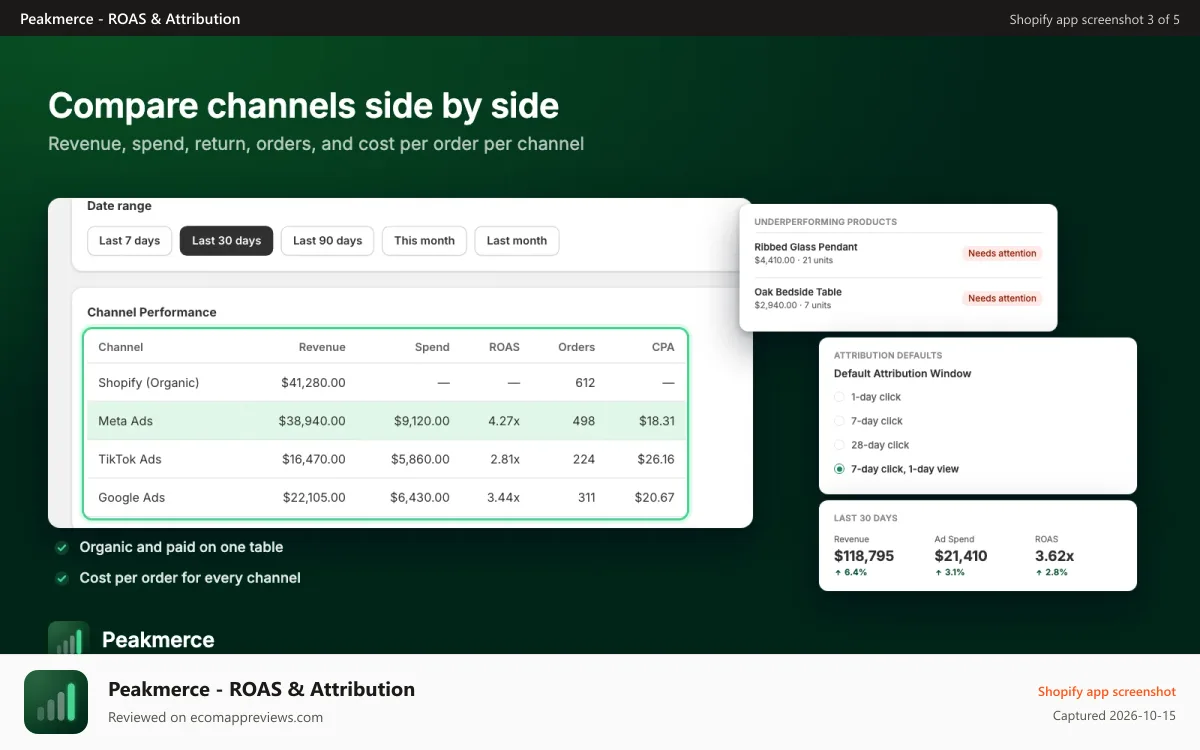Click Meta Ads revenue $38,940.00
Viewport: 1200px width, 750px height.
tap(312, 421)
